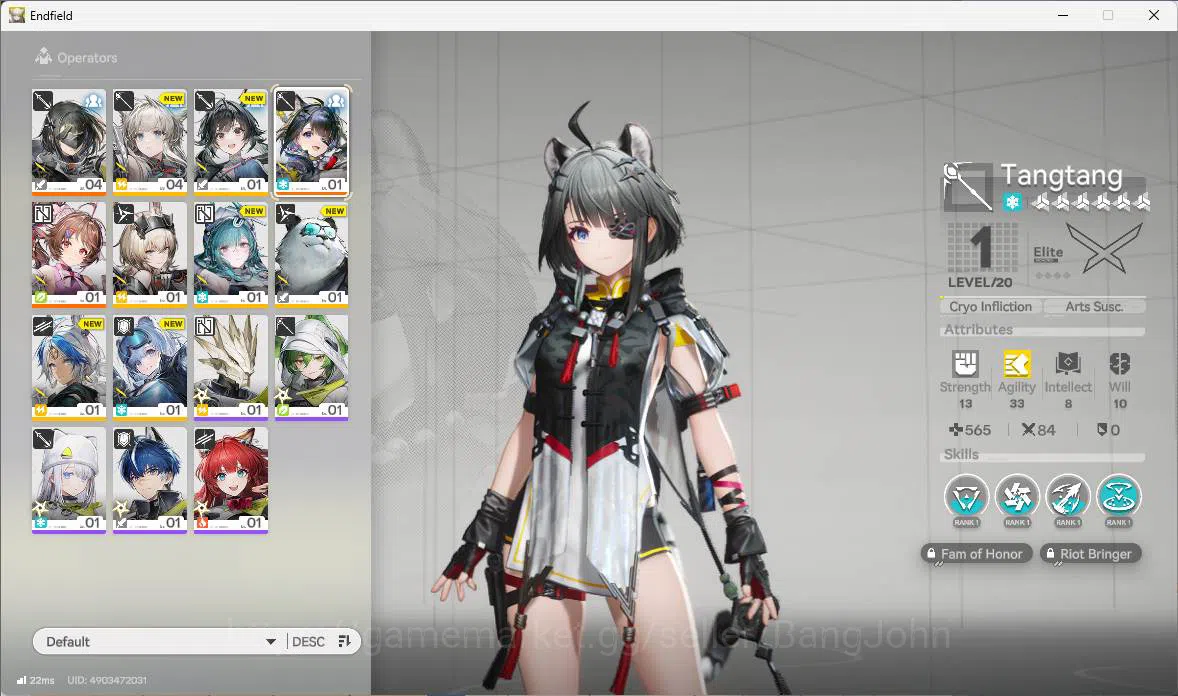This screenshot has height=696, width=1178.
Task: Select the green-haired hooded operator card
Action: click(312, 367)
